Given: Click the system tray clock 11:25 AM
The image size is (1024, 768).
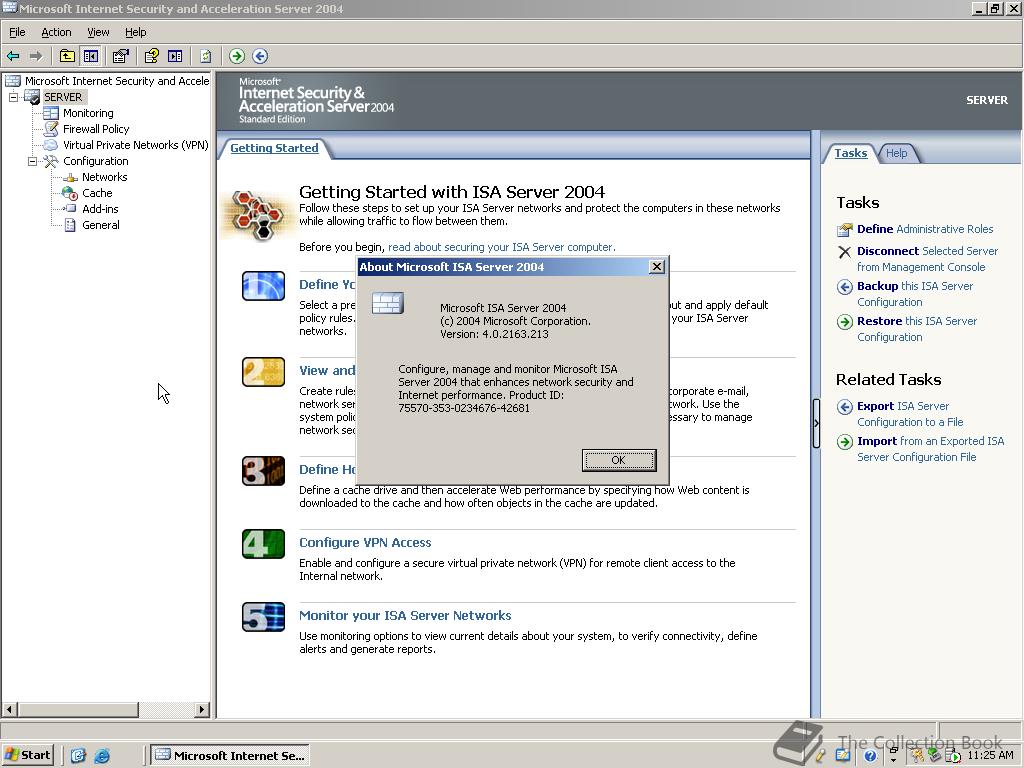Looking at the screenshot, I should (x=990, y=756).
